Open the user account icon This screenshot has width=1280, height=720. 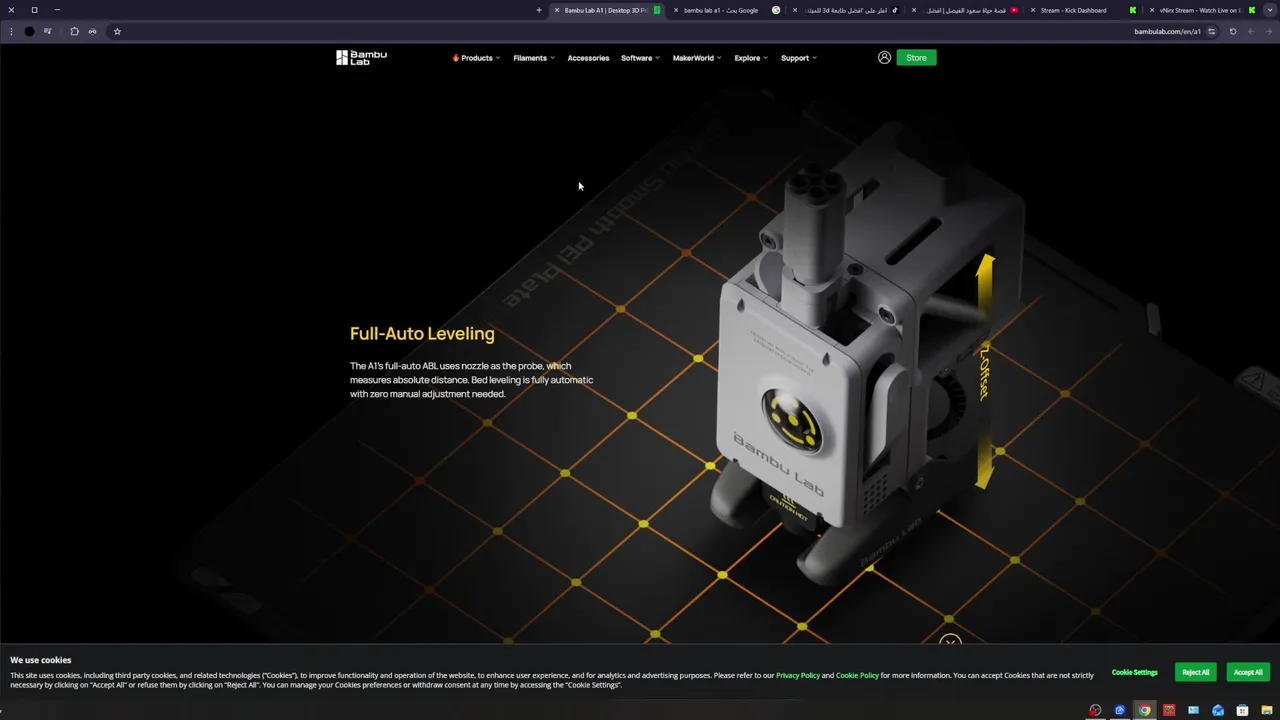pyautogui.click(x=884, y=58)
